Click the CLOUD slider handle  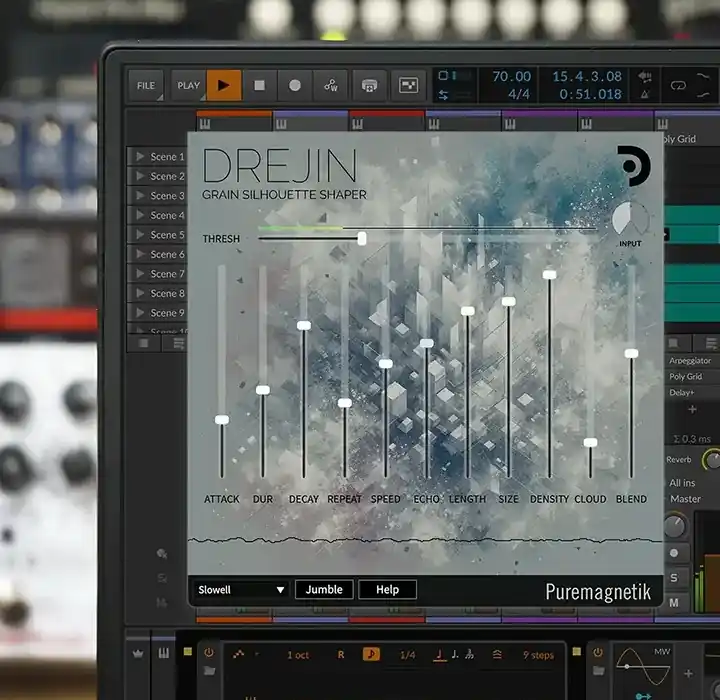pyautogui.click(x=591, y=442)
